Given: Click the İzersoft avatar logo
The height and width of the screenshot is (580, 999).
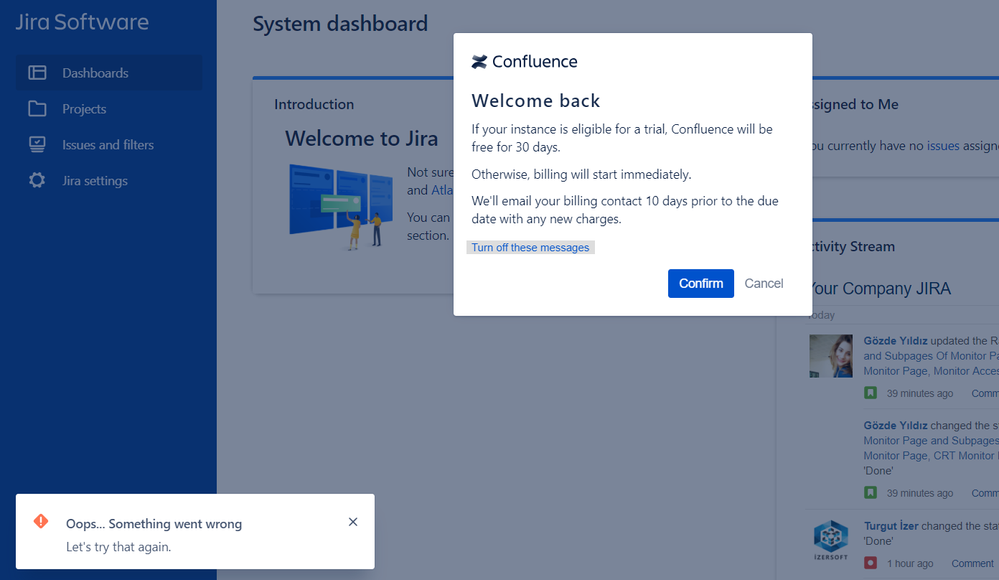Looking at the screenshot, I should click(x=831, y=540).
